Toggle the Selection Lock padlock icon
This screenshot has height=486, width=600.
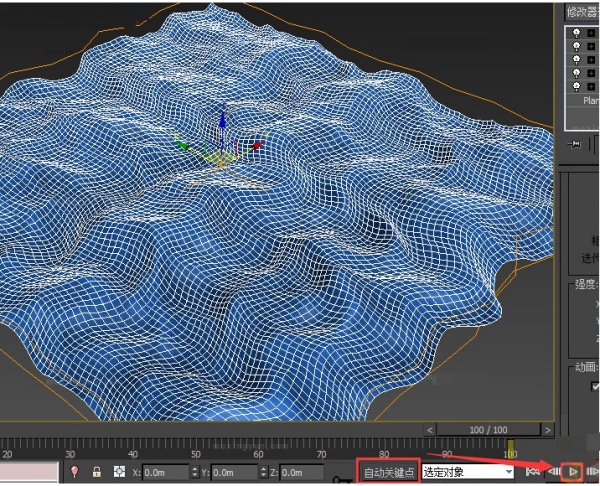click(x=97, y=471)
